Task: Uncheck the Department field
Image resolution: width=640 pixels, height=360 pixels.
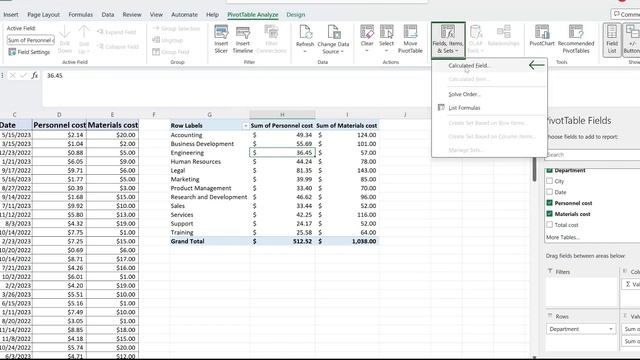Action: coord(549,170)
